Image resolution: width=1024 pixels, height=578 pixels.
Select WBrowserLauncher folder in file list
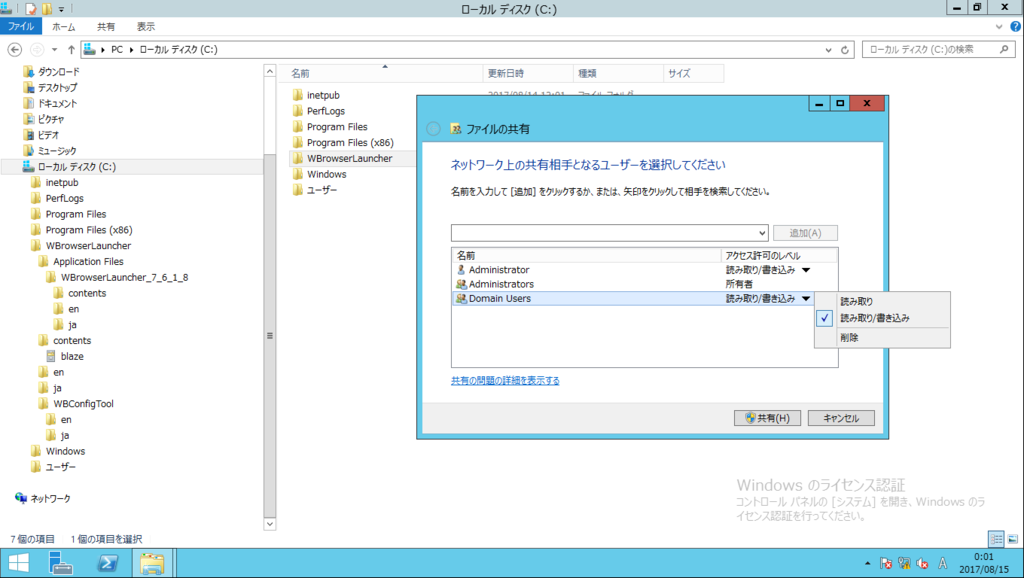point(351,158)
